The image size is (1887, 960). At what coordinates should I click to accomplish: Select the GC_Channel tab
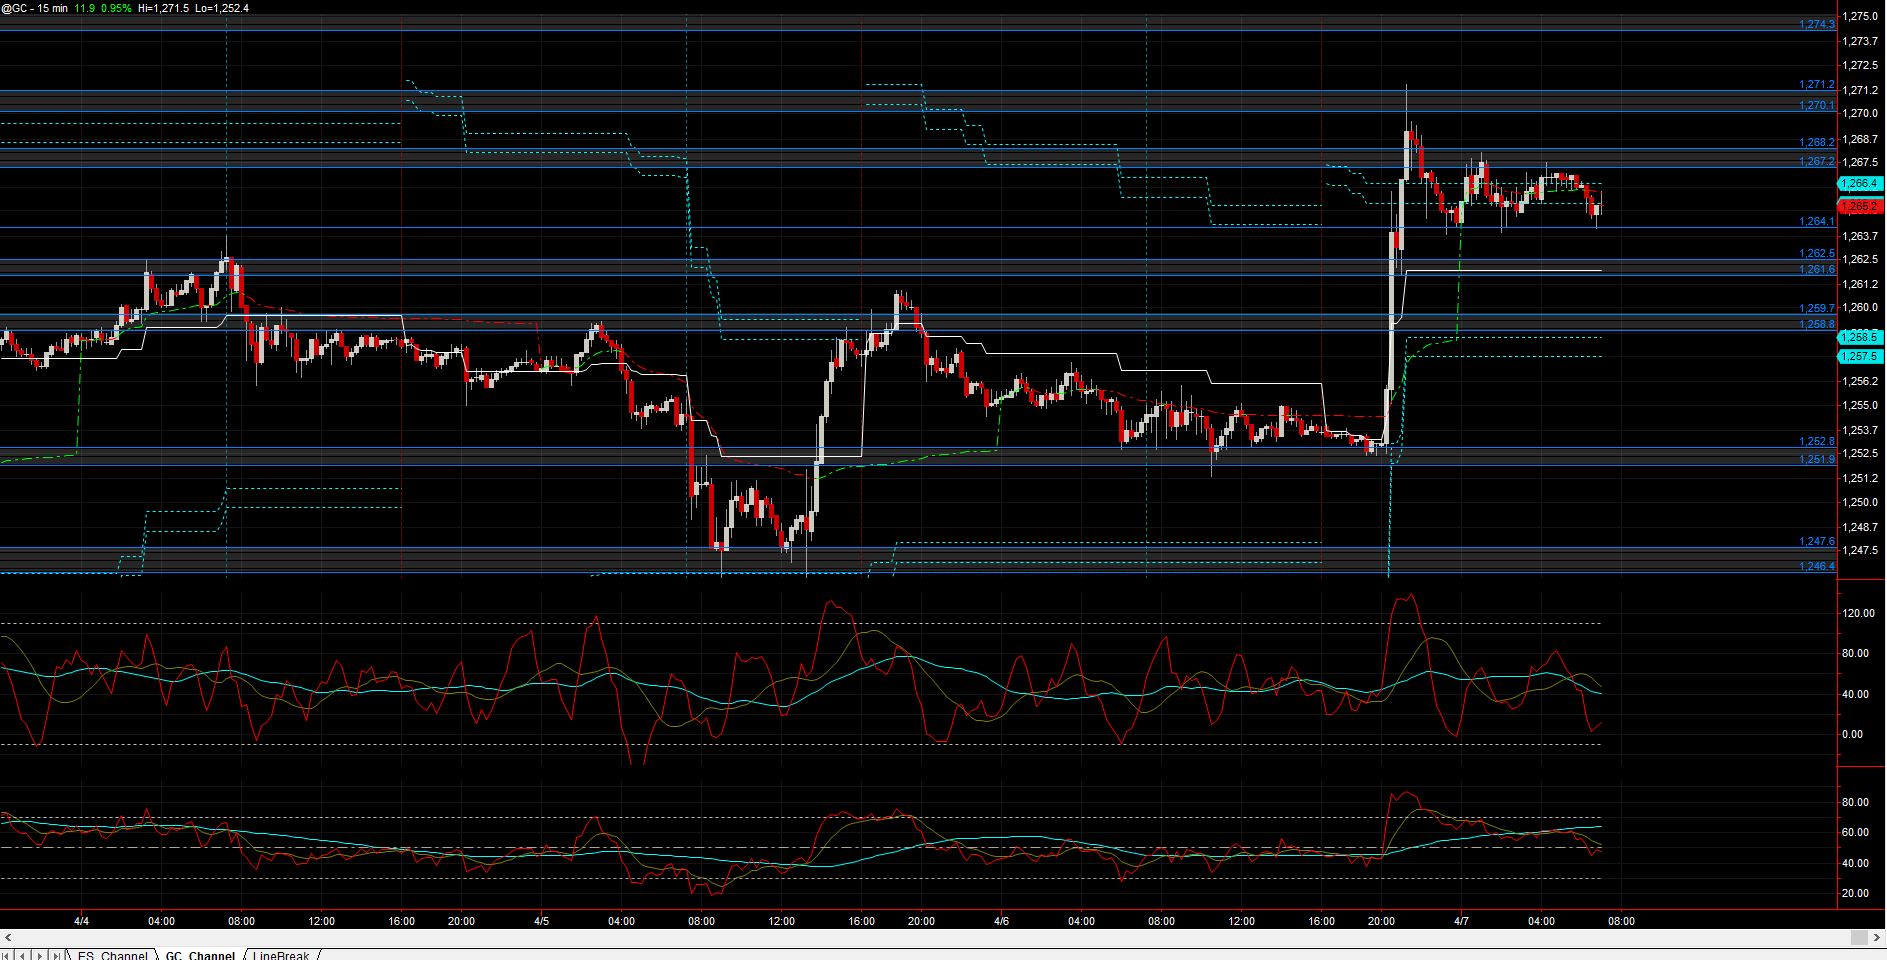pyautogui.click(x=200, y=955)
